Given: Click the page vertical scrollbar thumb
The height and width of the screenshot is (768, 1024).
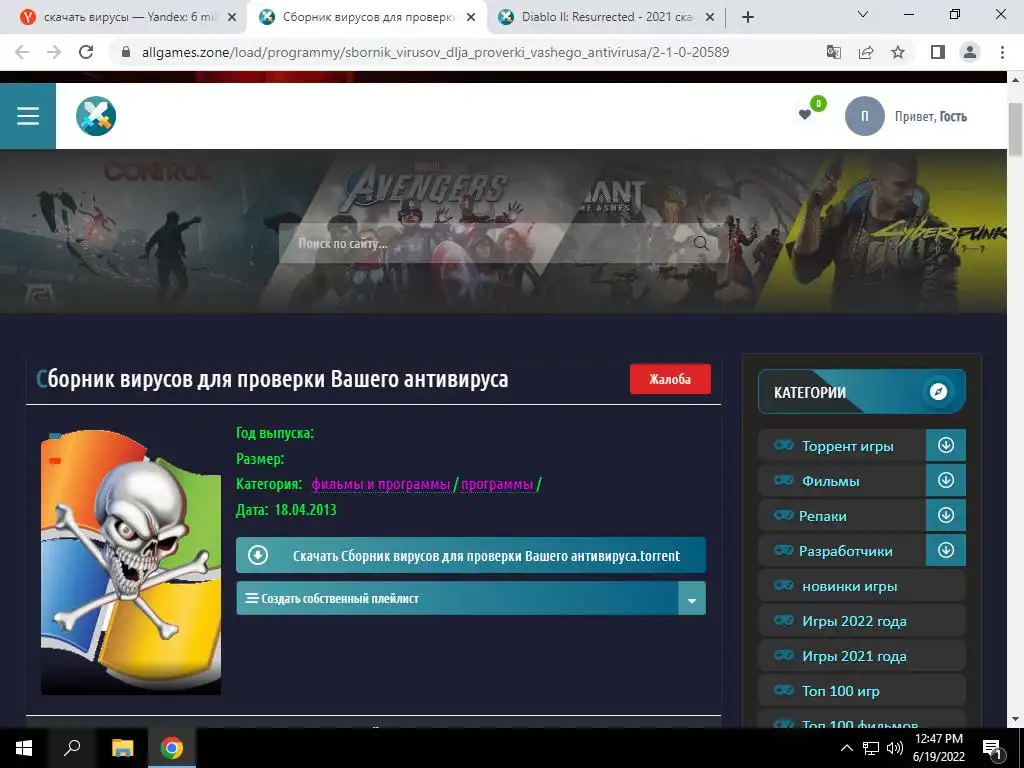Looking at the screenshot, I should click(1015, 129).
